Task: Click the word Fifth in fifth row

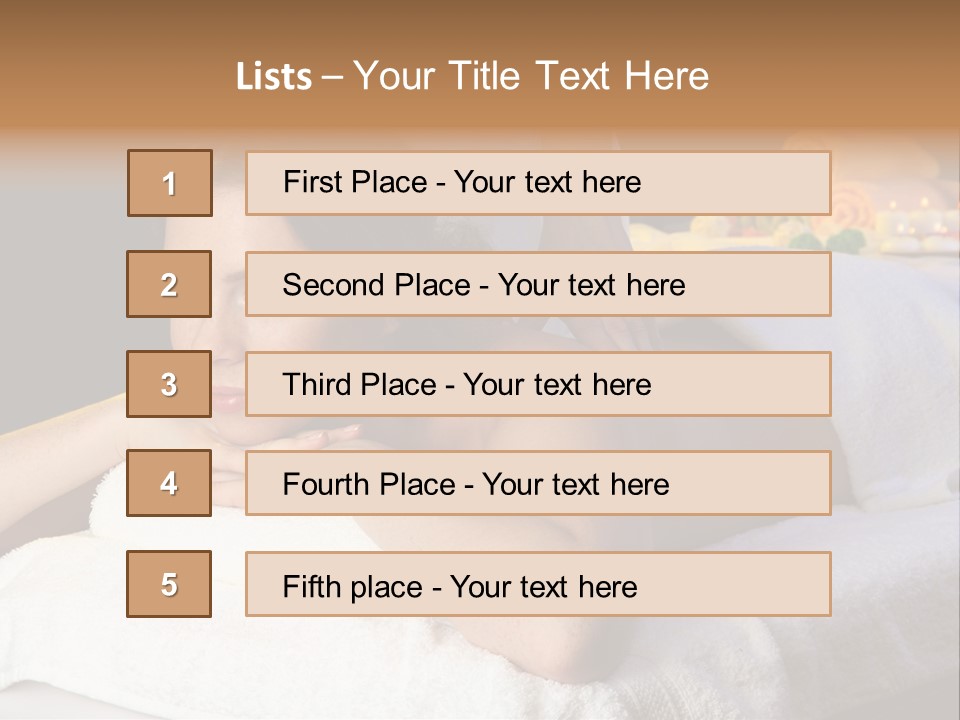Action: coord(311,587)
